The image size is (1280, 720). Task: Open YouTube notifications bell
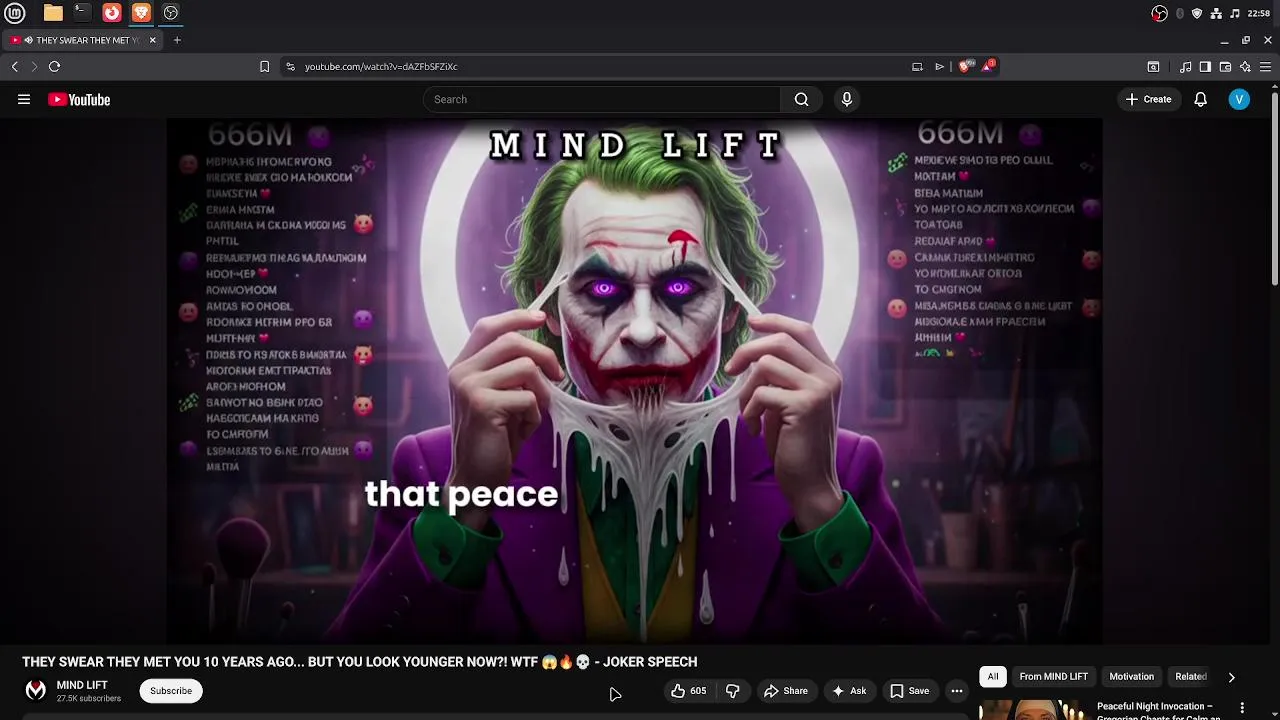click(x=1200, y=99)
